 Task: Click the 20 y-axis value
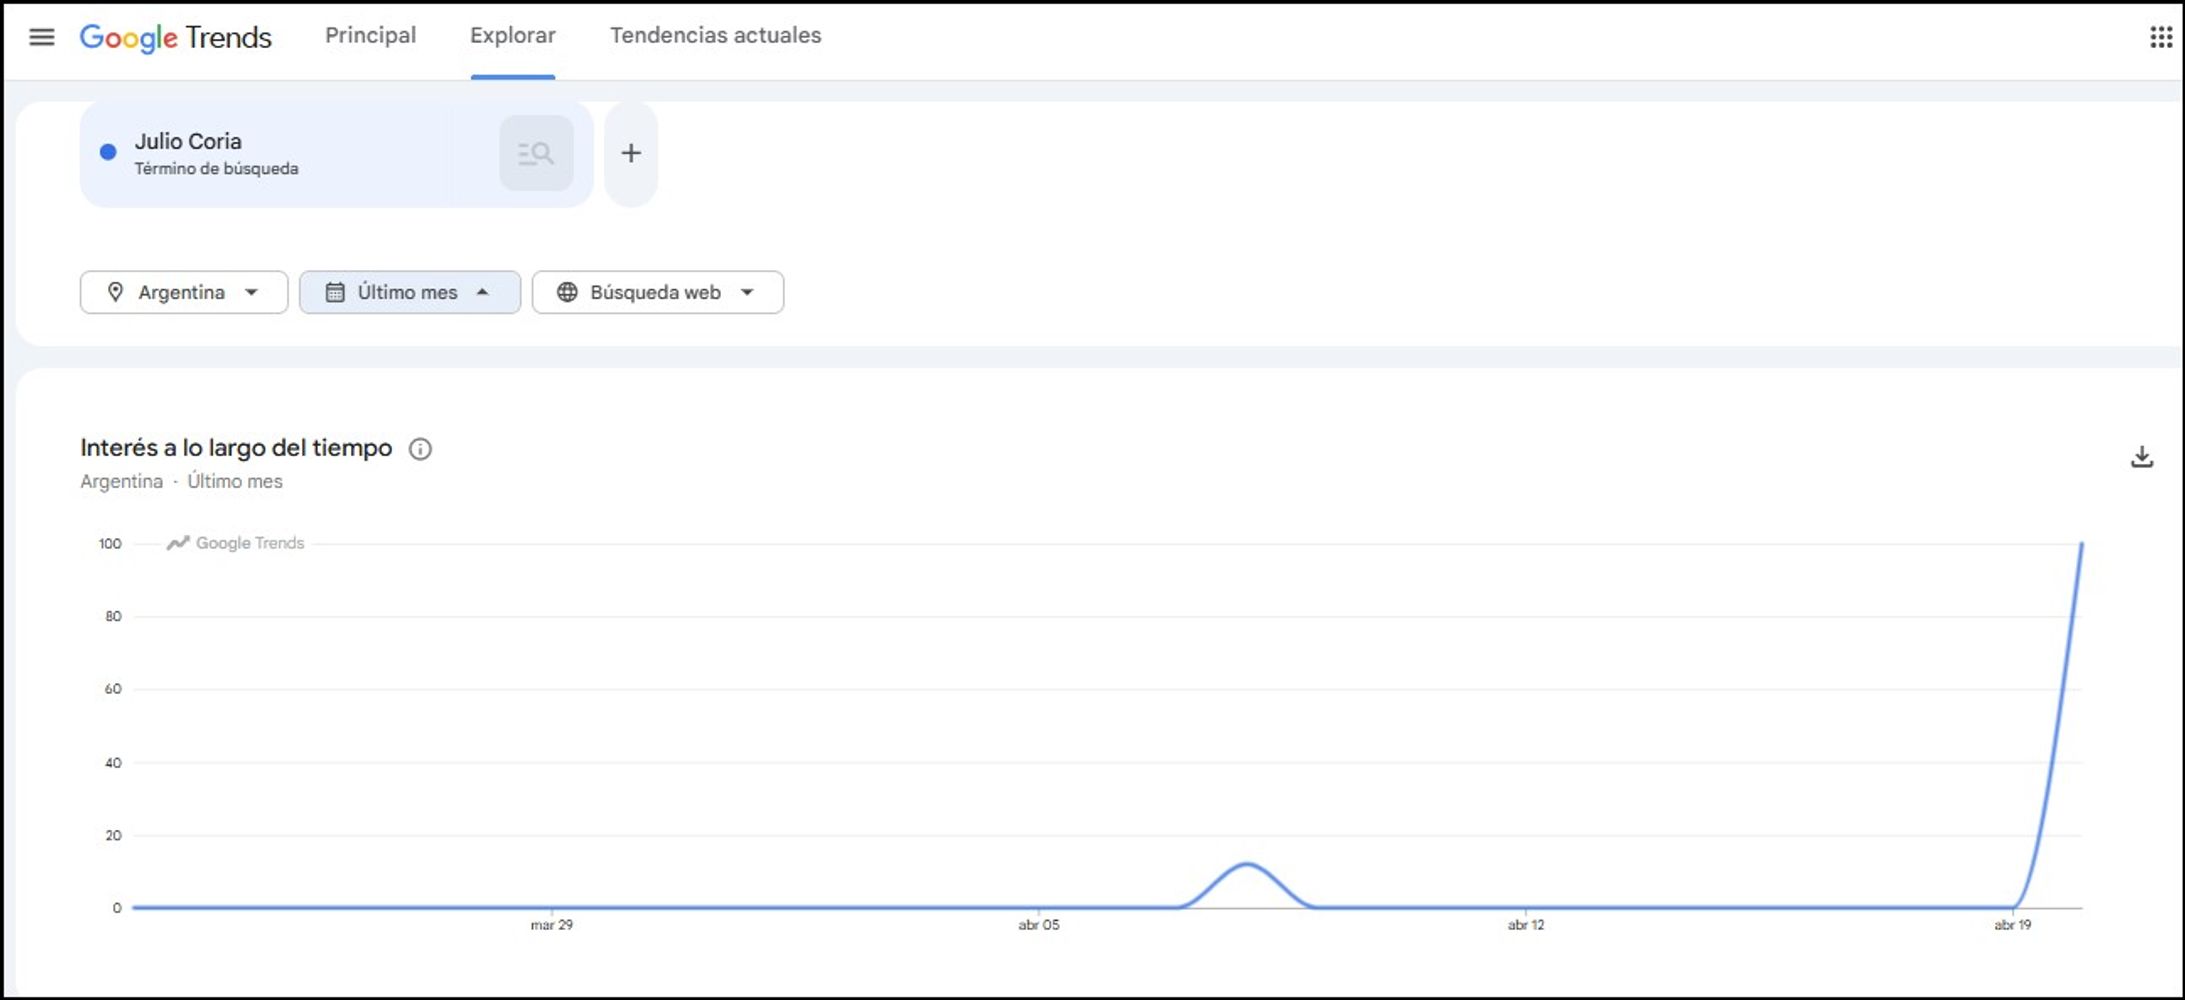(113, 835)
